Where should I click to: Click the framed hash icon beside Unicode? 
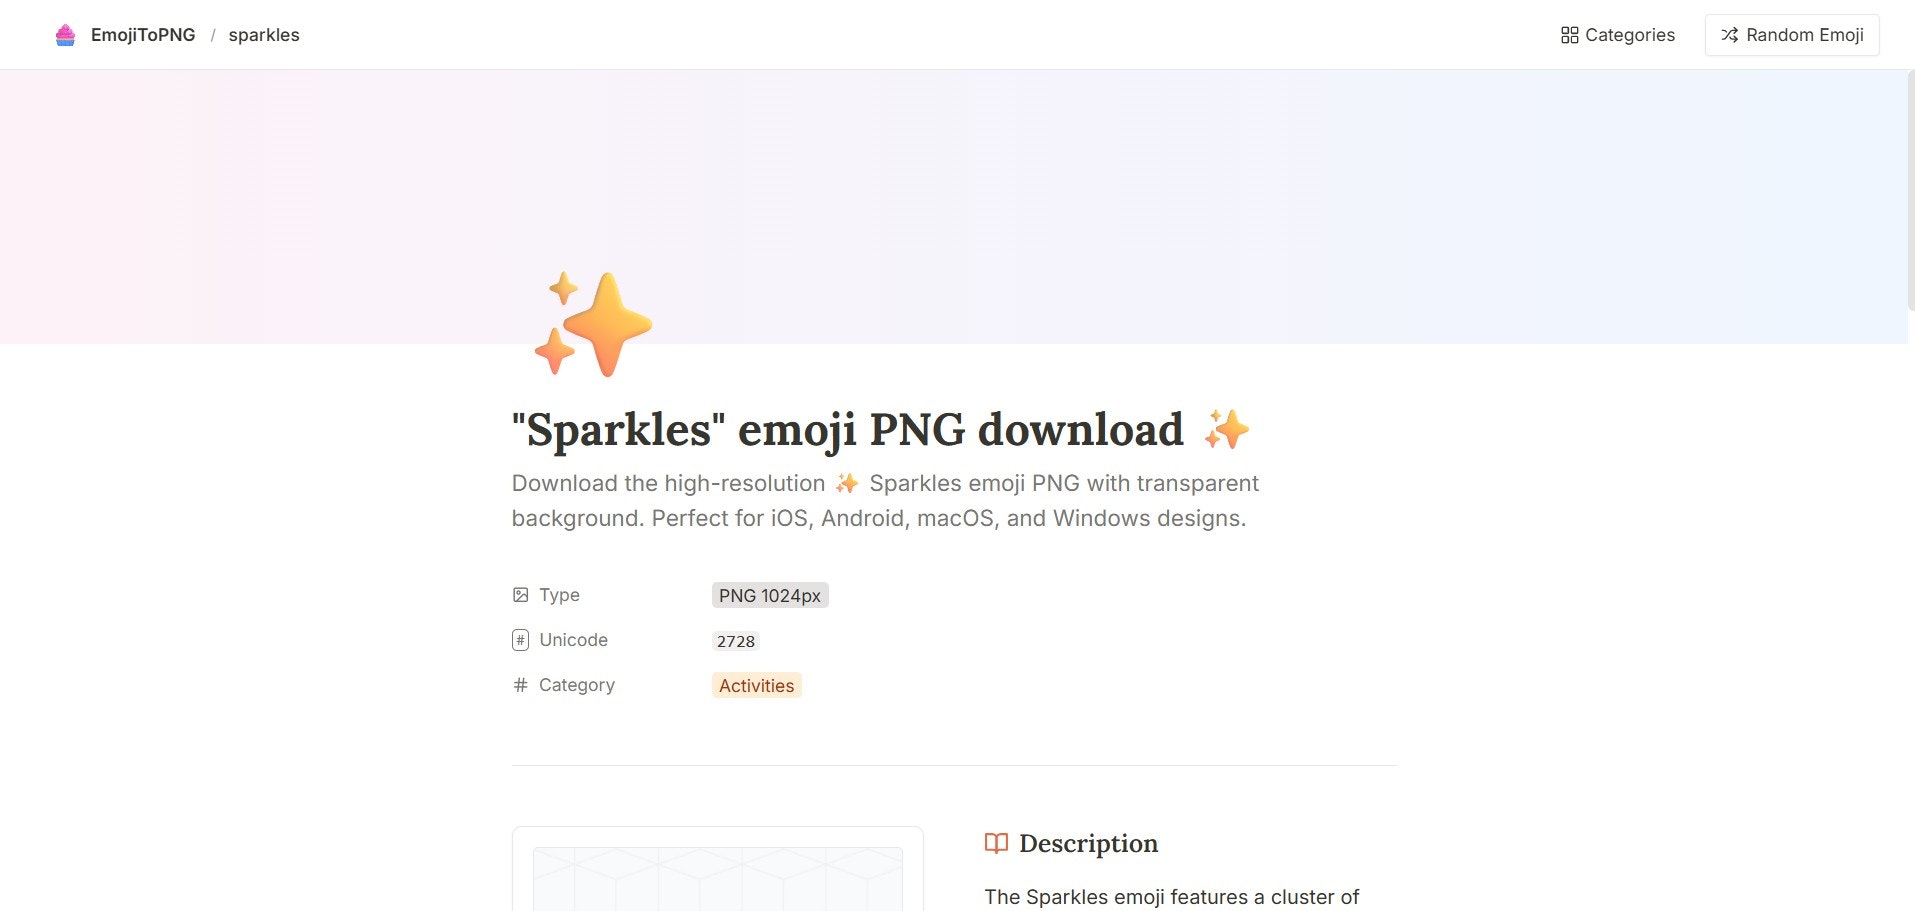520,639
